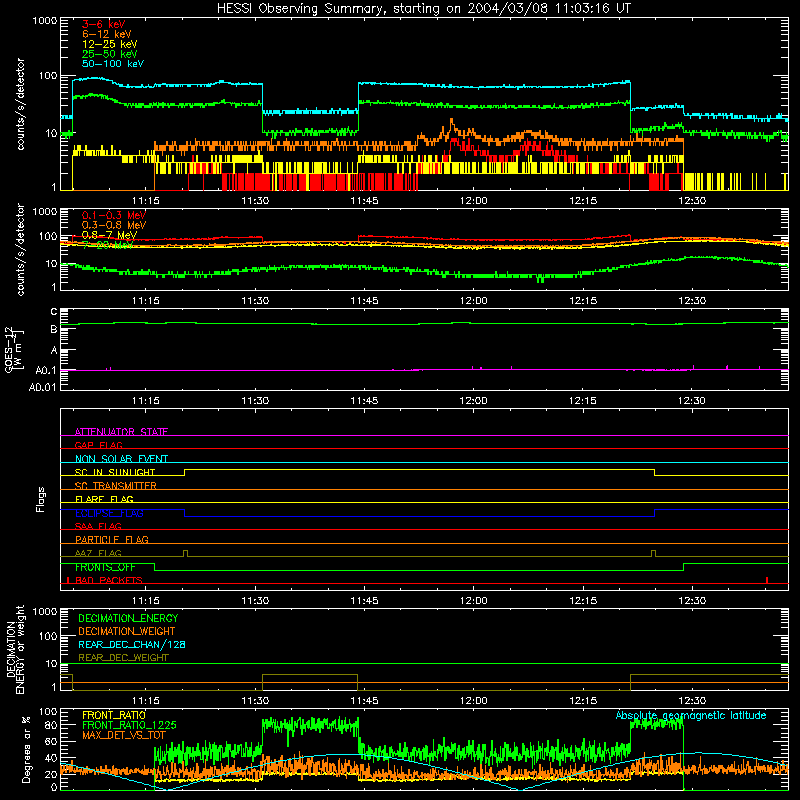Click the 12:00 tick under the keV plot
Viewport: 800px width, 800px height.
473,201
